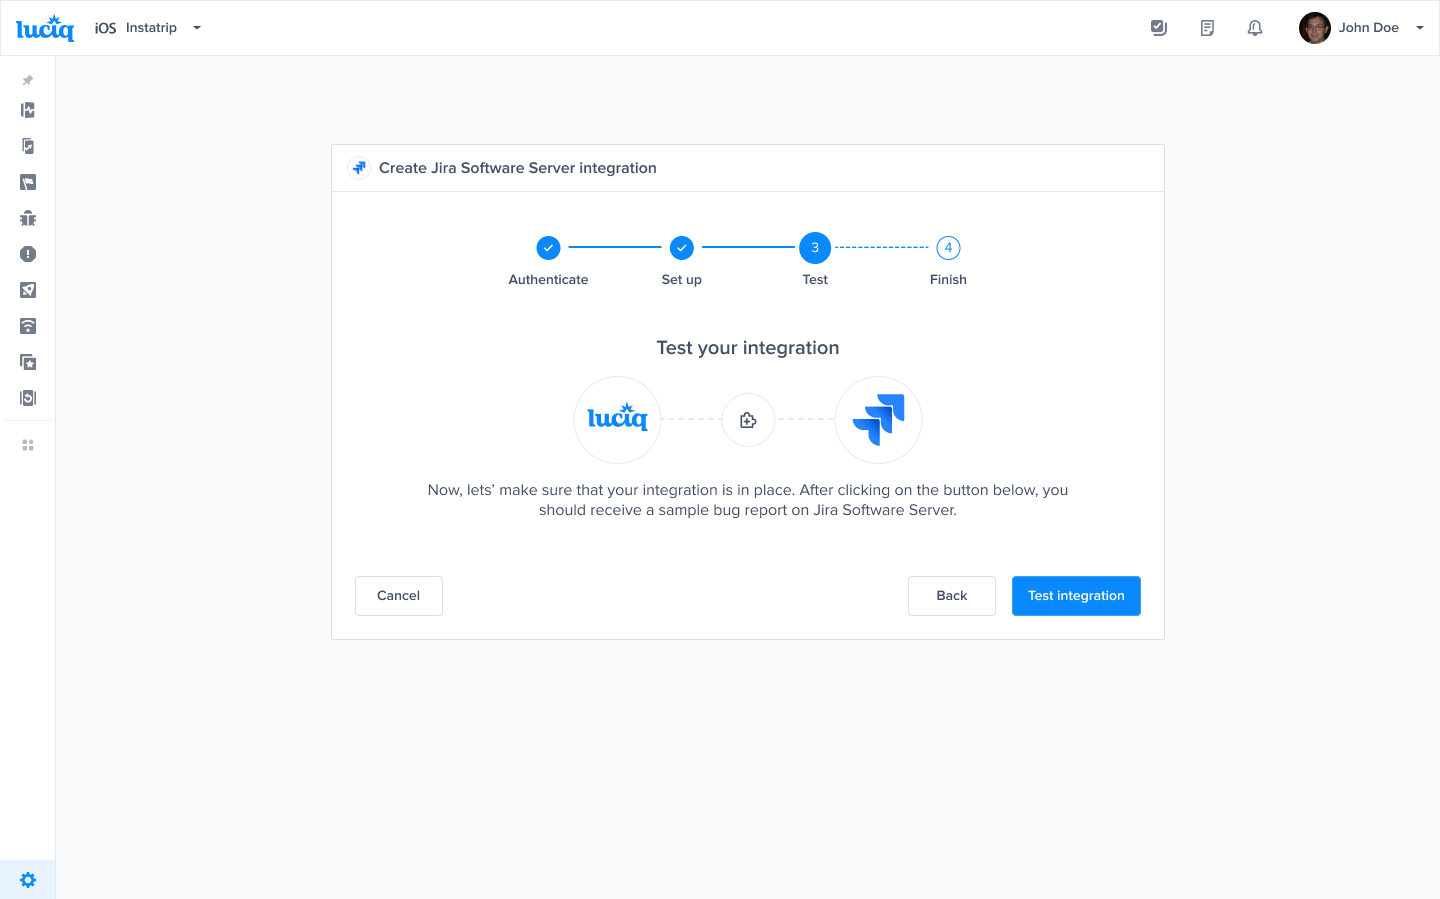The width and height of the screenshot is (1440, 899).
Task: Select the network status icon in the sidebar
Action: tap(27, 326)
